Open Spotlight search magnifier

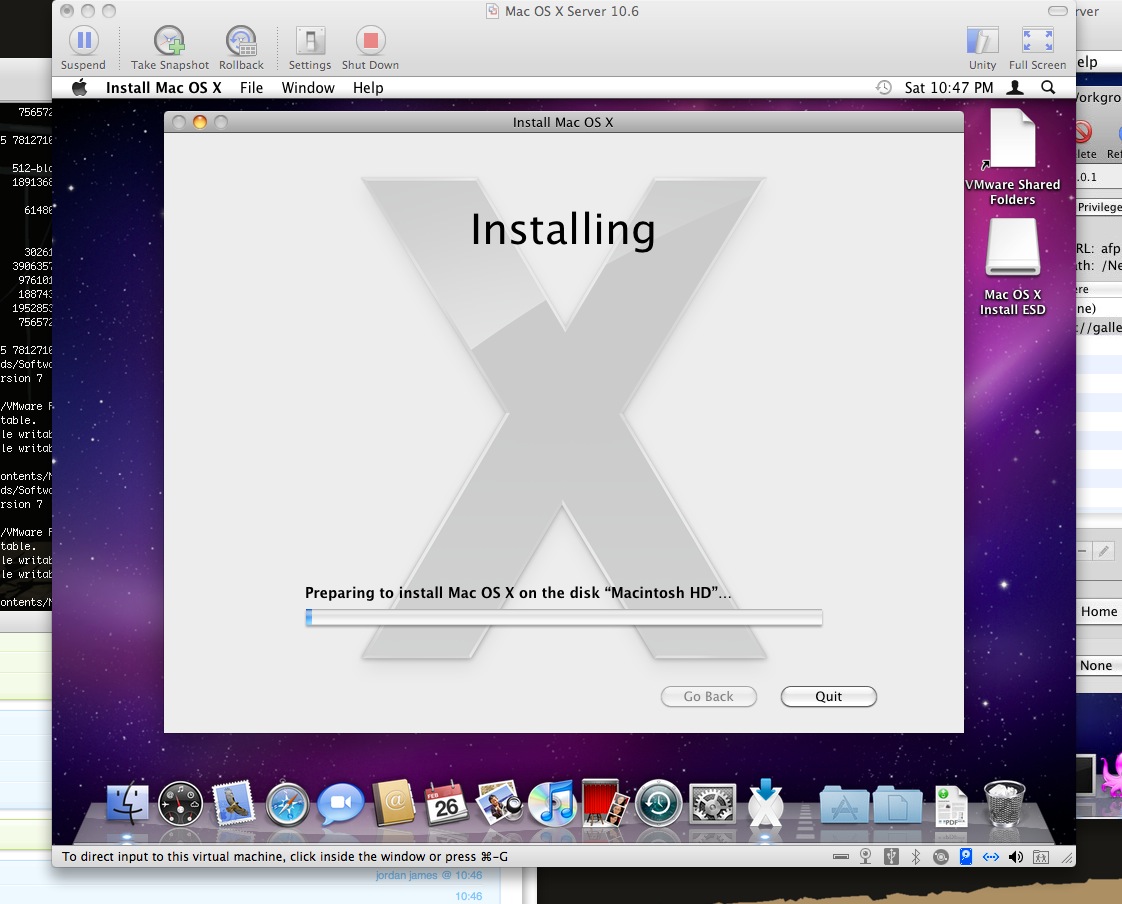point(1048,87)
